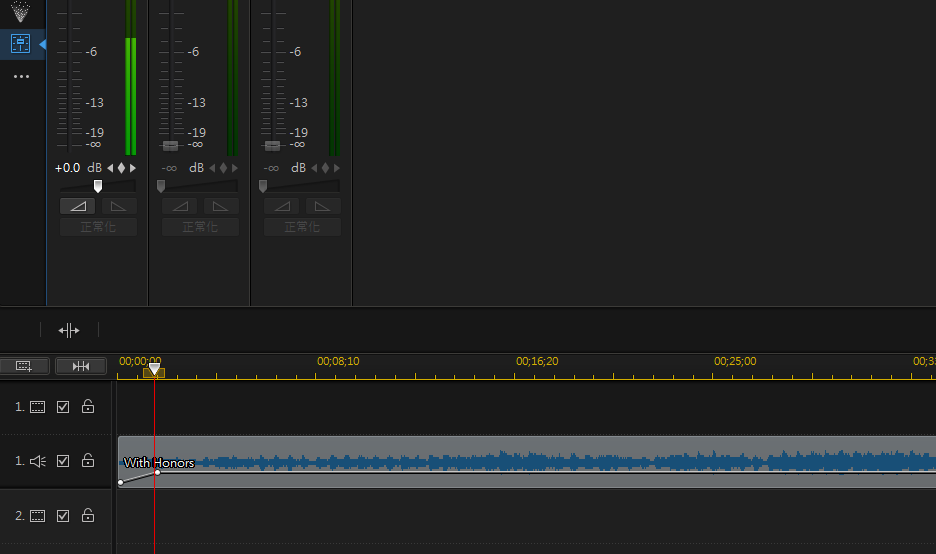Screen dimensions: 936x554
Task: Open the add tracks manager button
Action: tap(24, 366)
